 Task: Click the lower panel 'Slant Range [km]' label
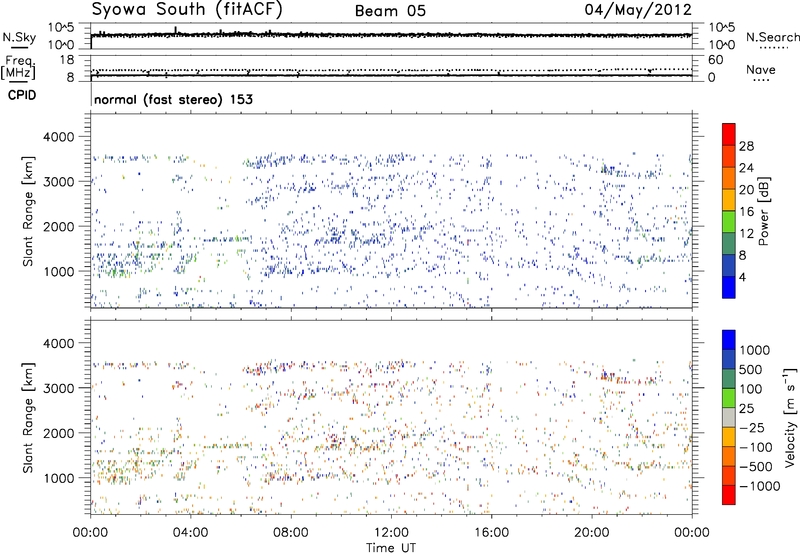[x=28, y=417]
